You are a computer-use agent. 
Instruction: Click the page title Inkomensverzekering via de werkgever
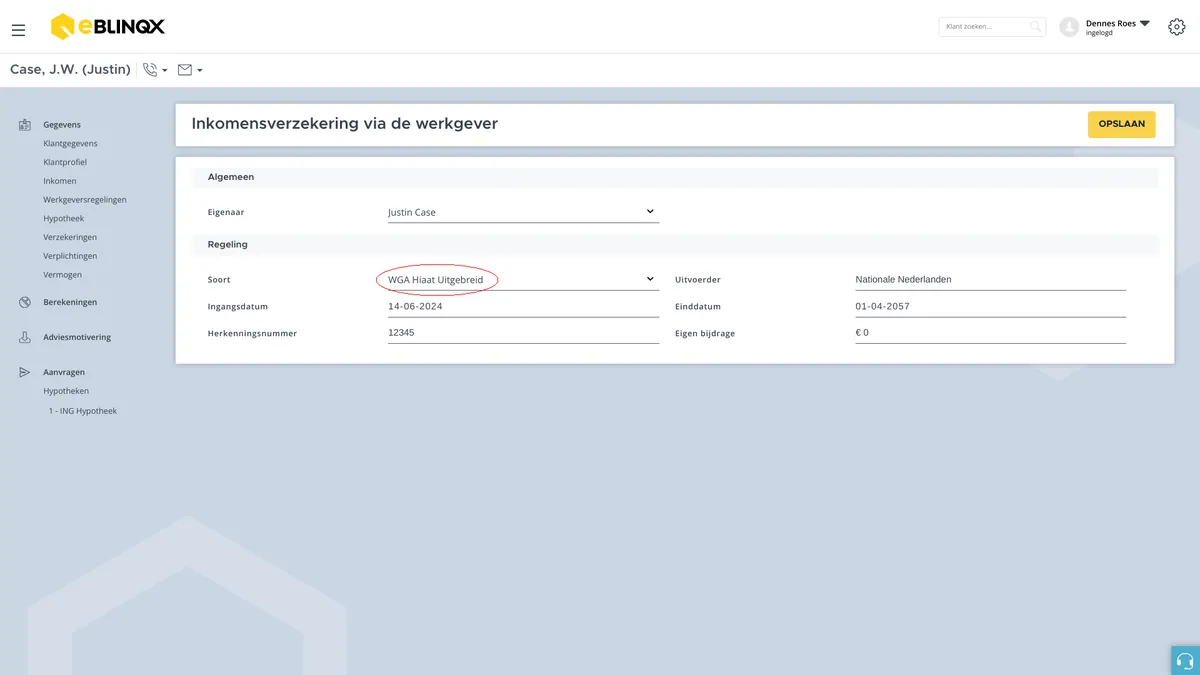click(344, 124)
